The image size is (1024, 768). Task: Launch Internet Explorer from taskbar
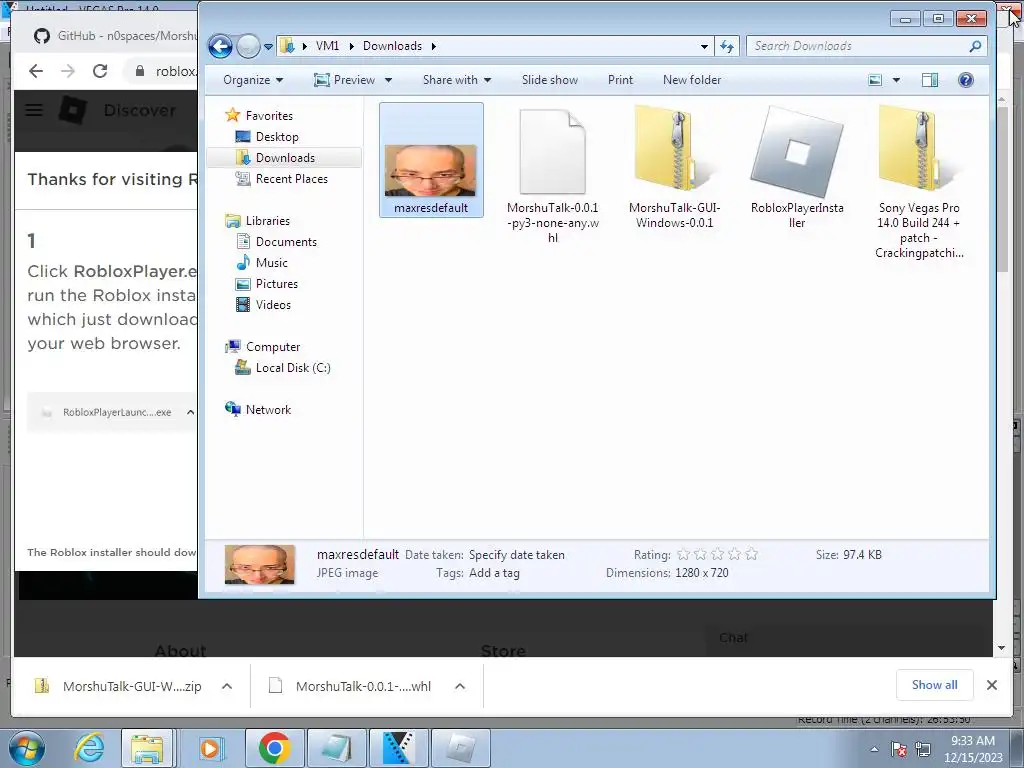(x=89, y=748)
